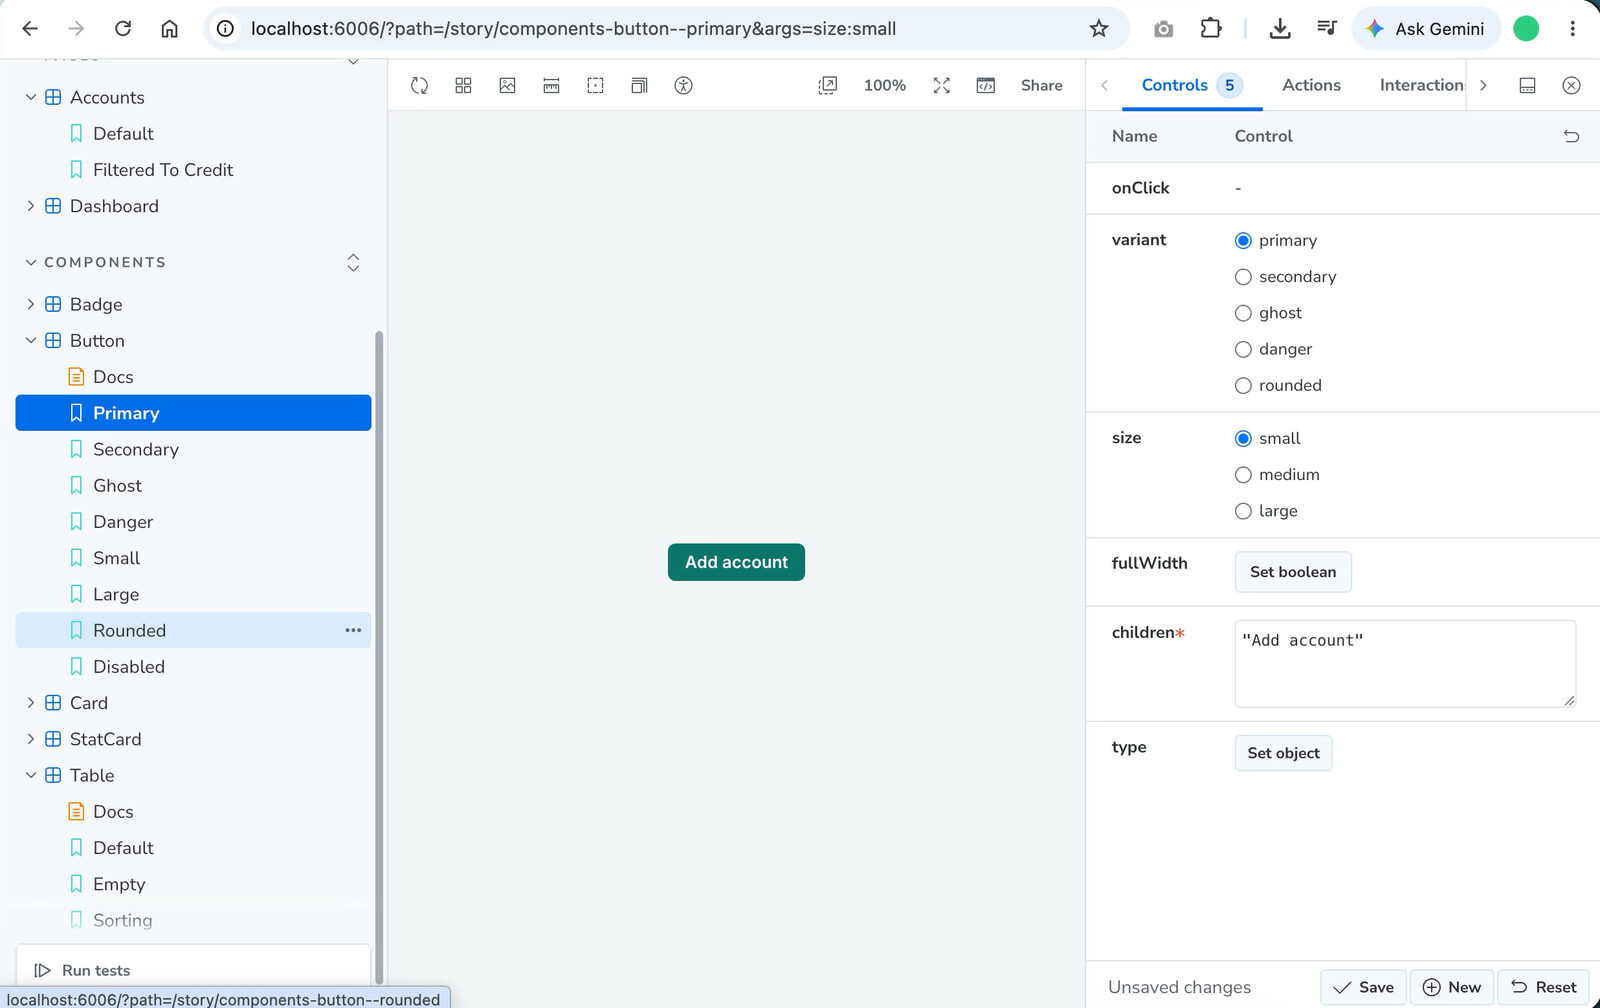Collapse the COMPONENTS section
Viewport: 1600px width, 1008px height.
pos(30,262)
